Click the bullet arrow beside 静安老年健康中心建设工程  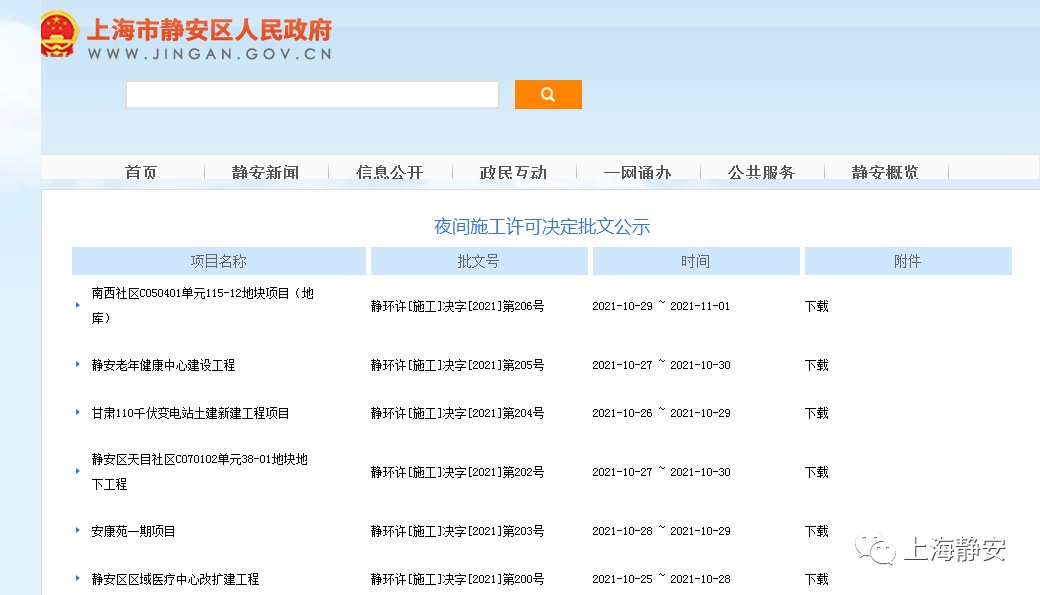click(78, 364)
